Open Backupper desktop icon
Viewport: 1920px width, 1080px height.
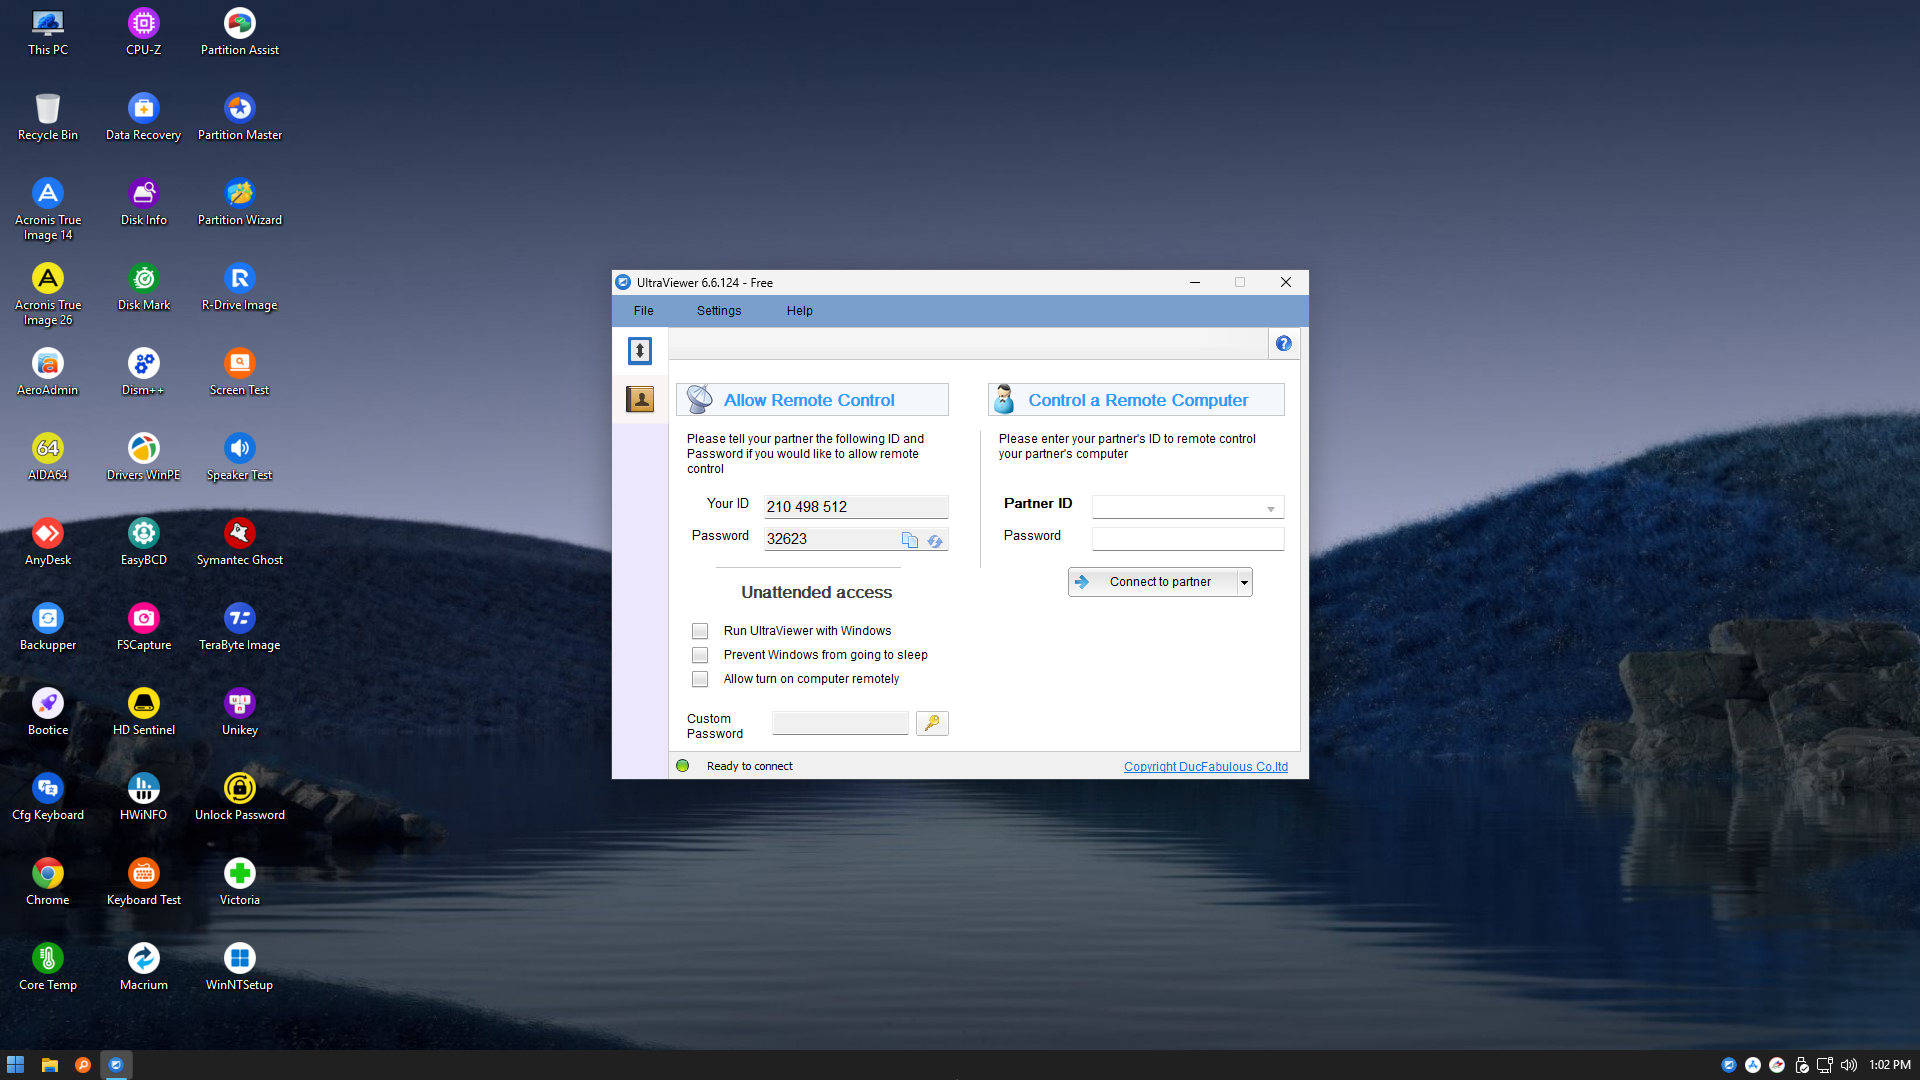(48, 627)
